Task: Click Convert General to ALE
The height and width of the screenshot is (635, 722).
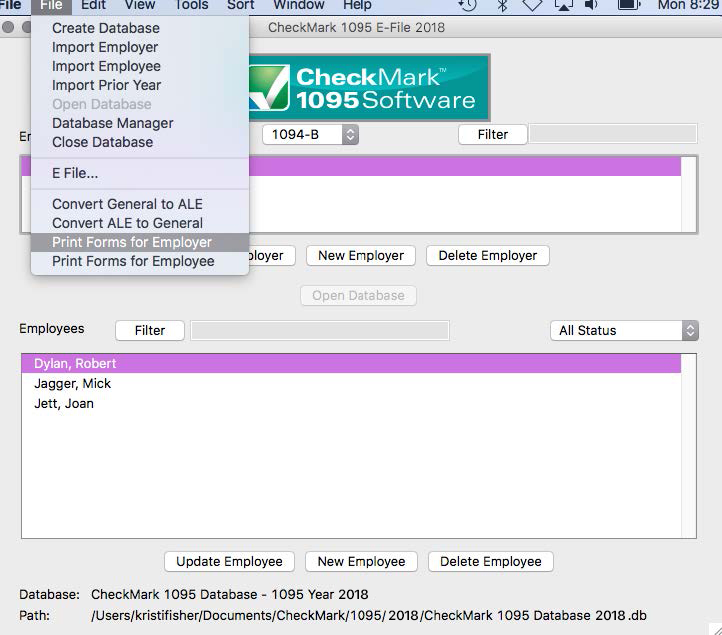Action: click(x=127, y=204)
